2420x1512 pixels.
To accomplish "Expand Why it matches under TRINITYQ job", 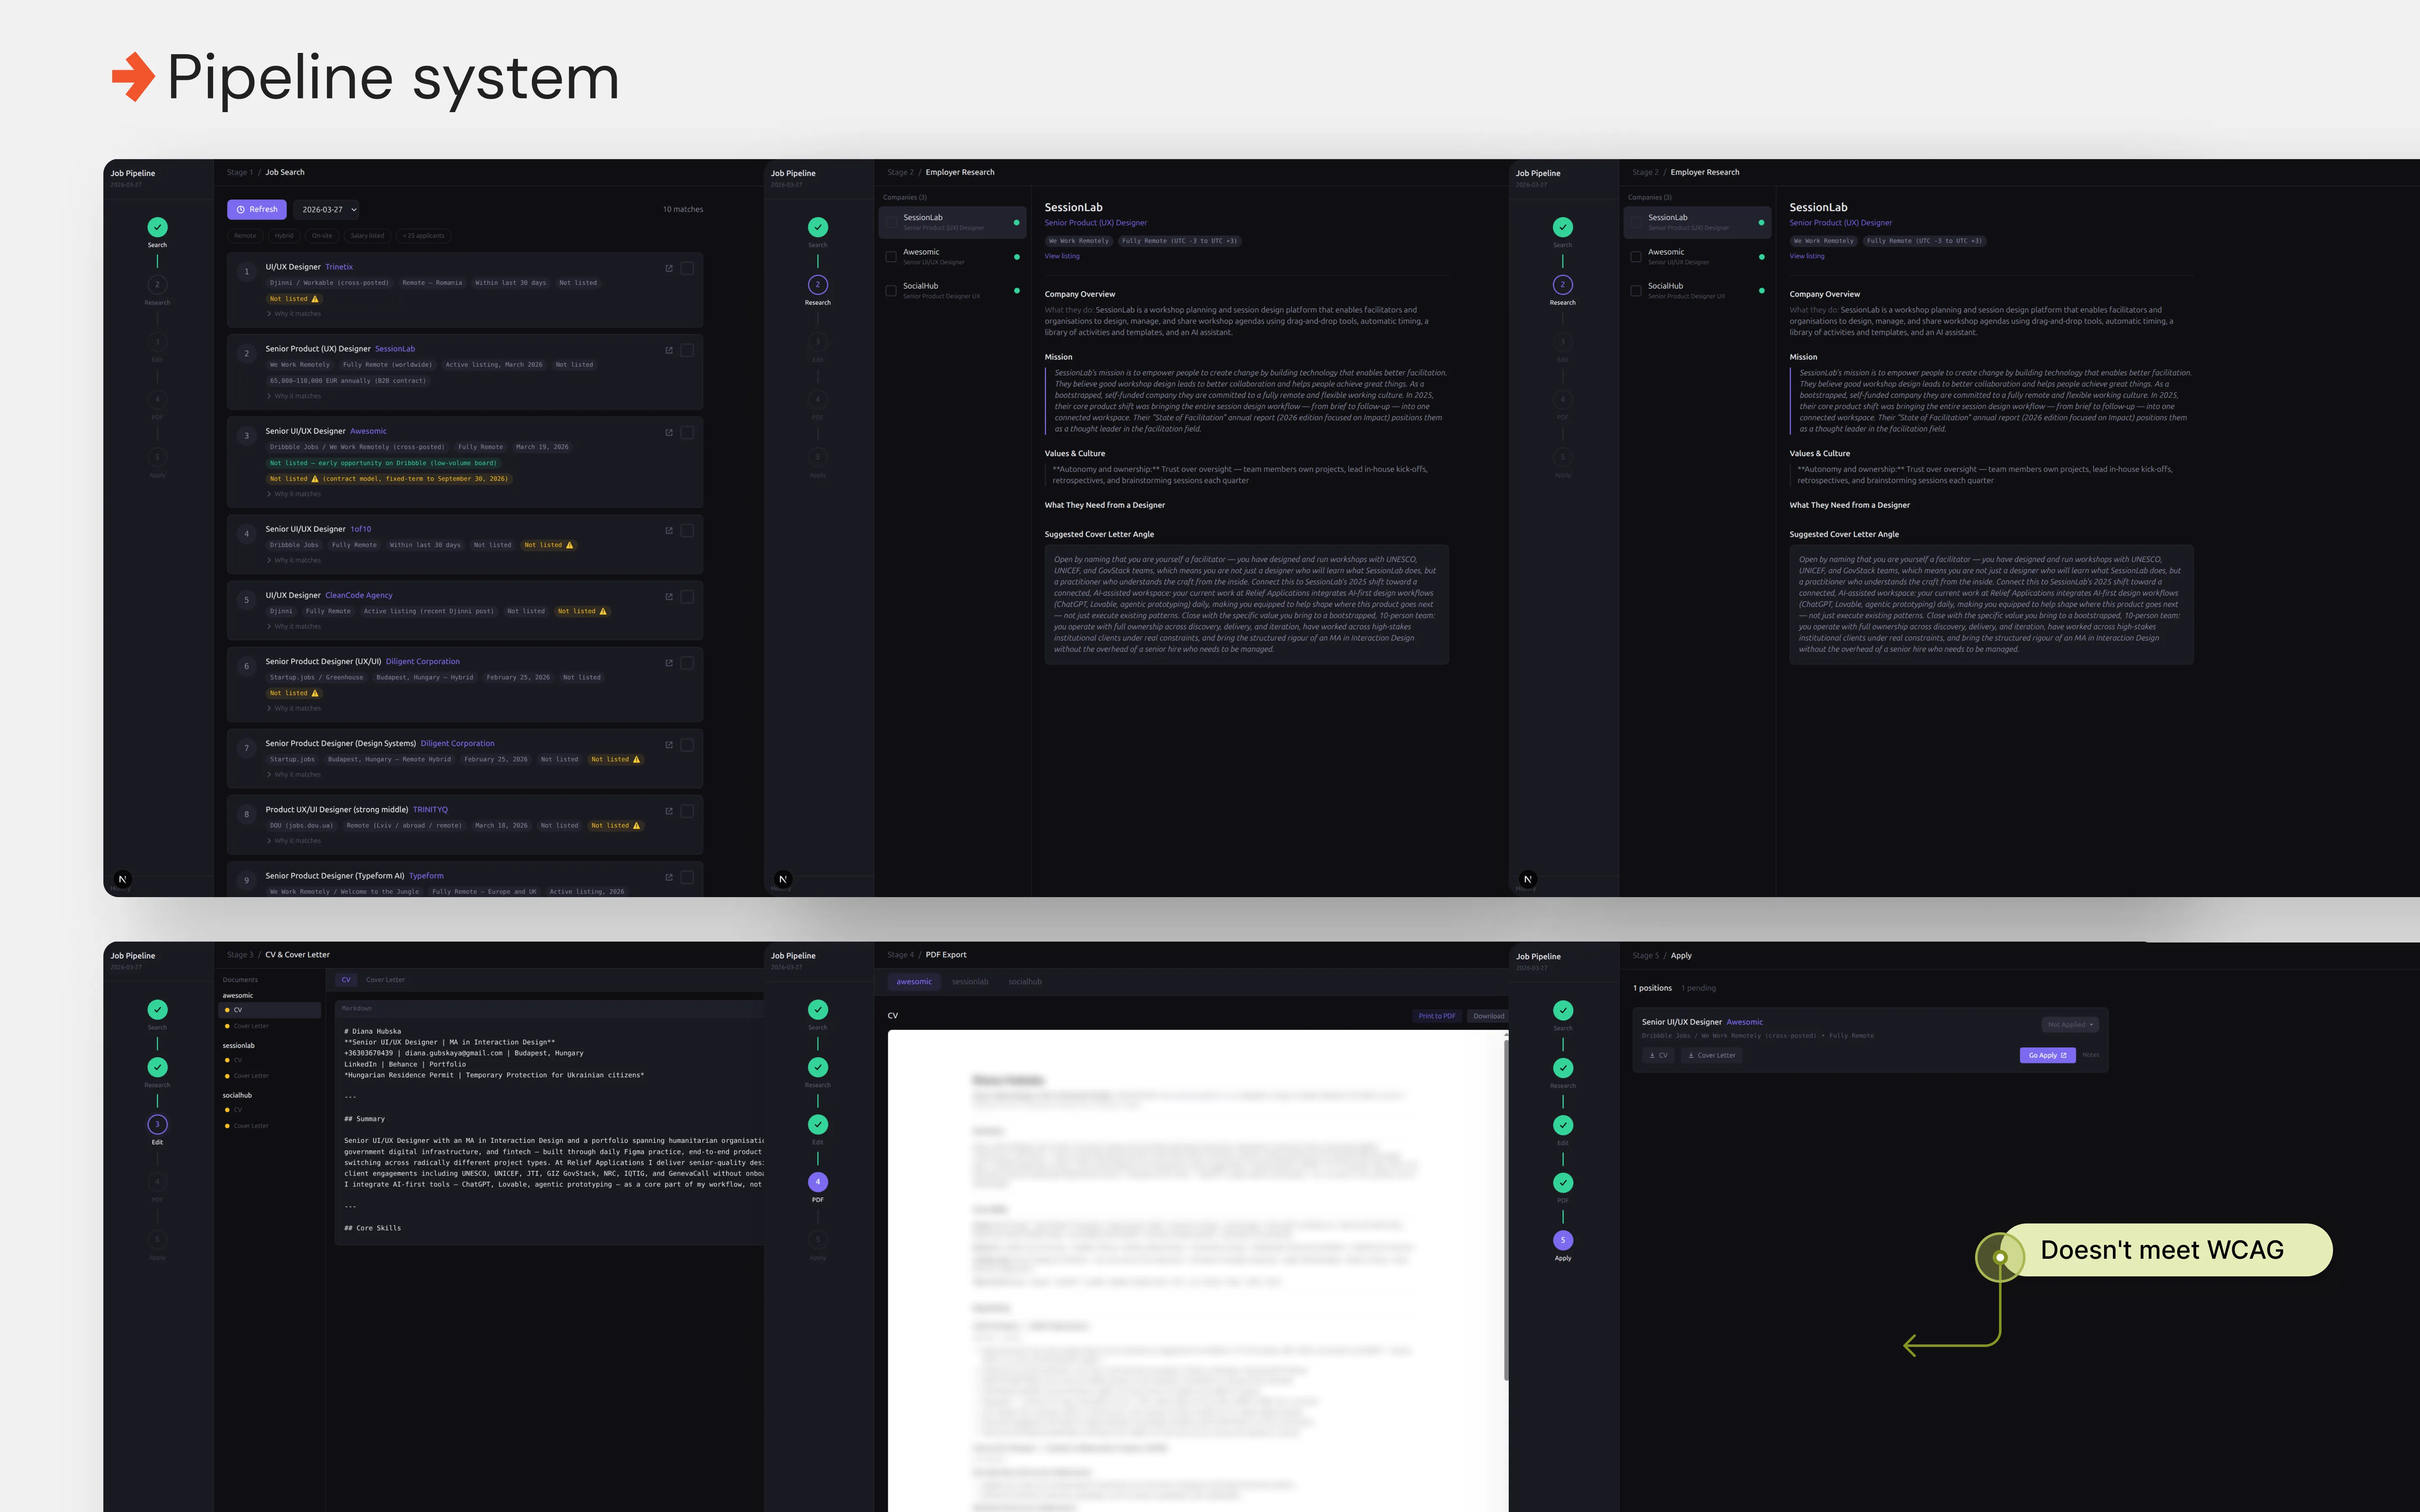I will coord(294,840).
